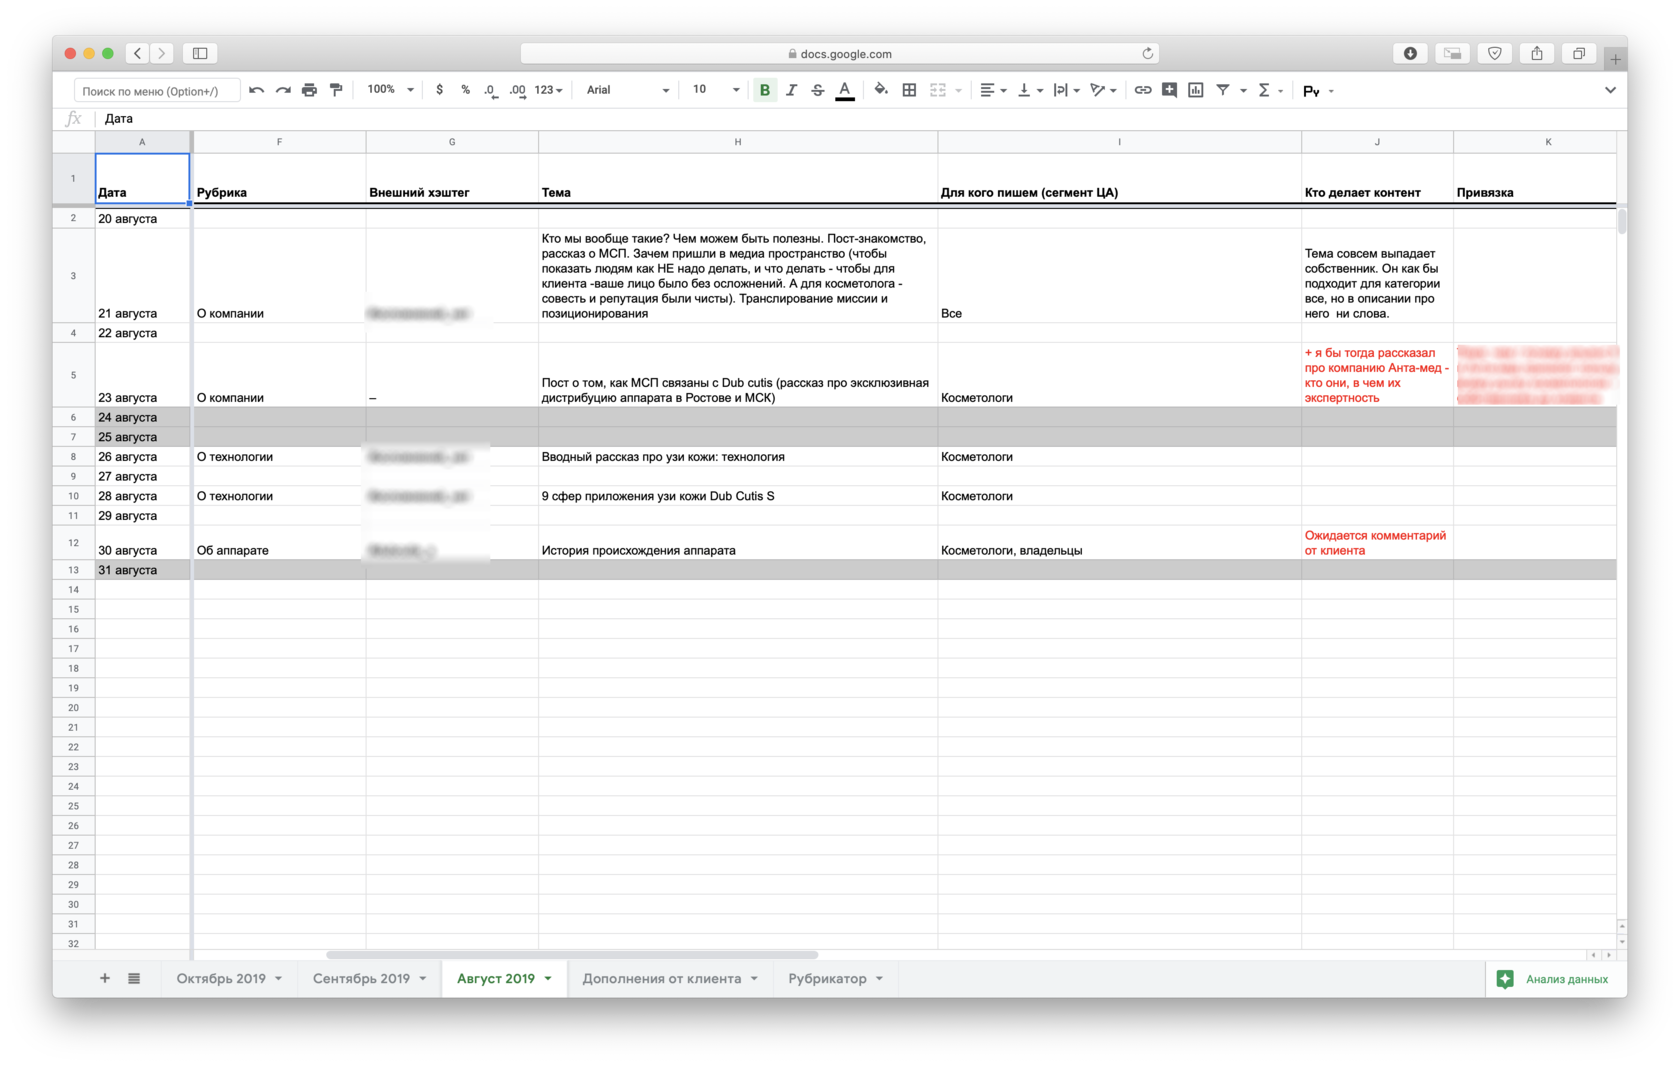Select the Рубрика header cell
Viewport: 1680px width, 1067px height.
click(x=279, y=178)
